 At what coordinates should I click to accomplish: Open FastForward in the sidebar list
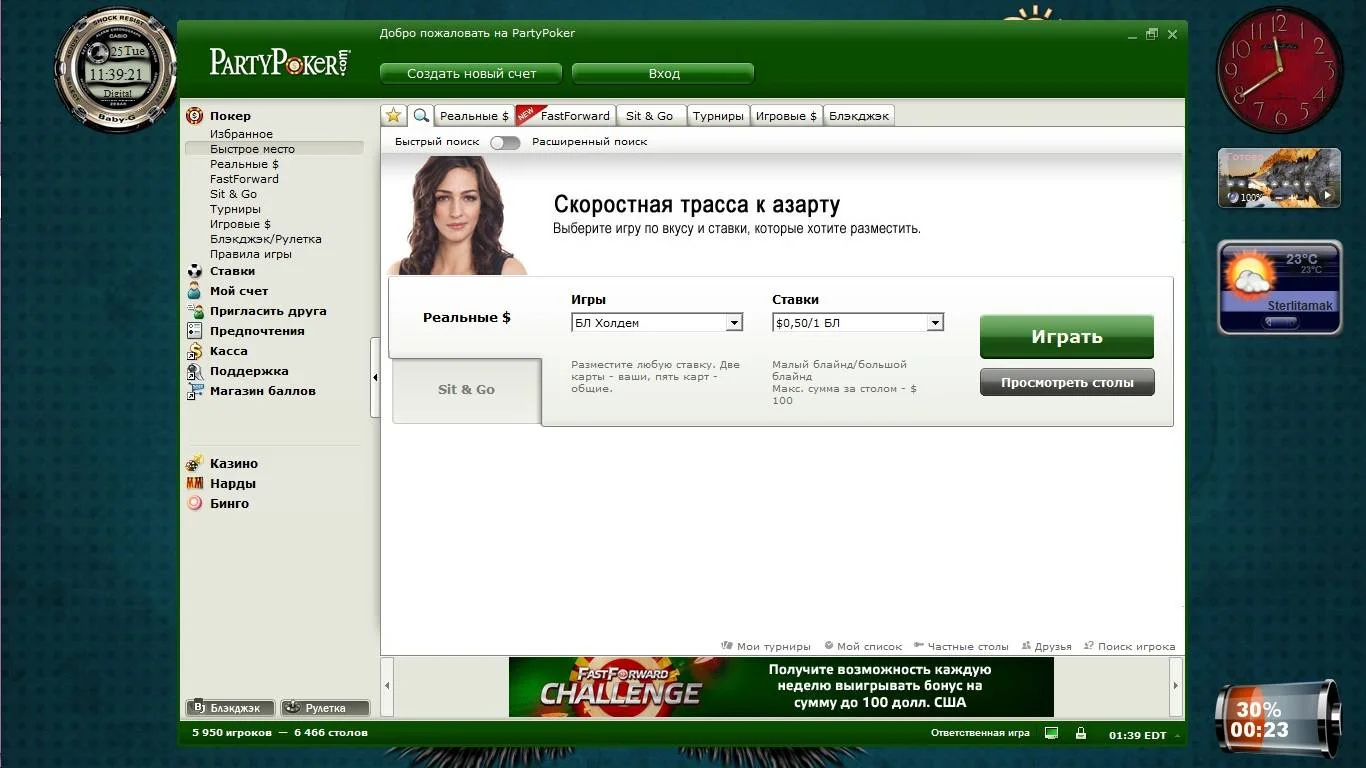[244, 179]
